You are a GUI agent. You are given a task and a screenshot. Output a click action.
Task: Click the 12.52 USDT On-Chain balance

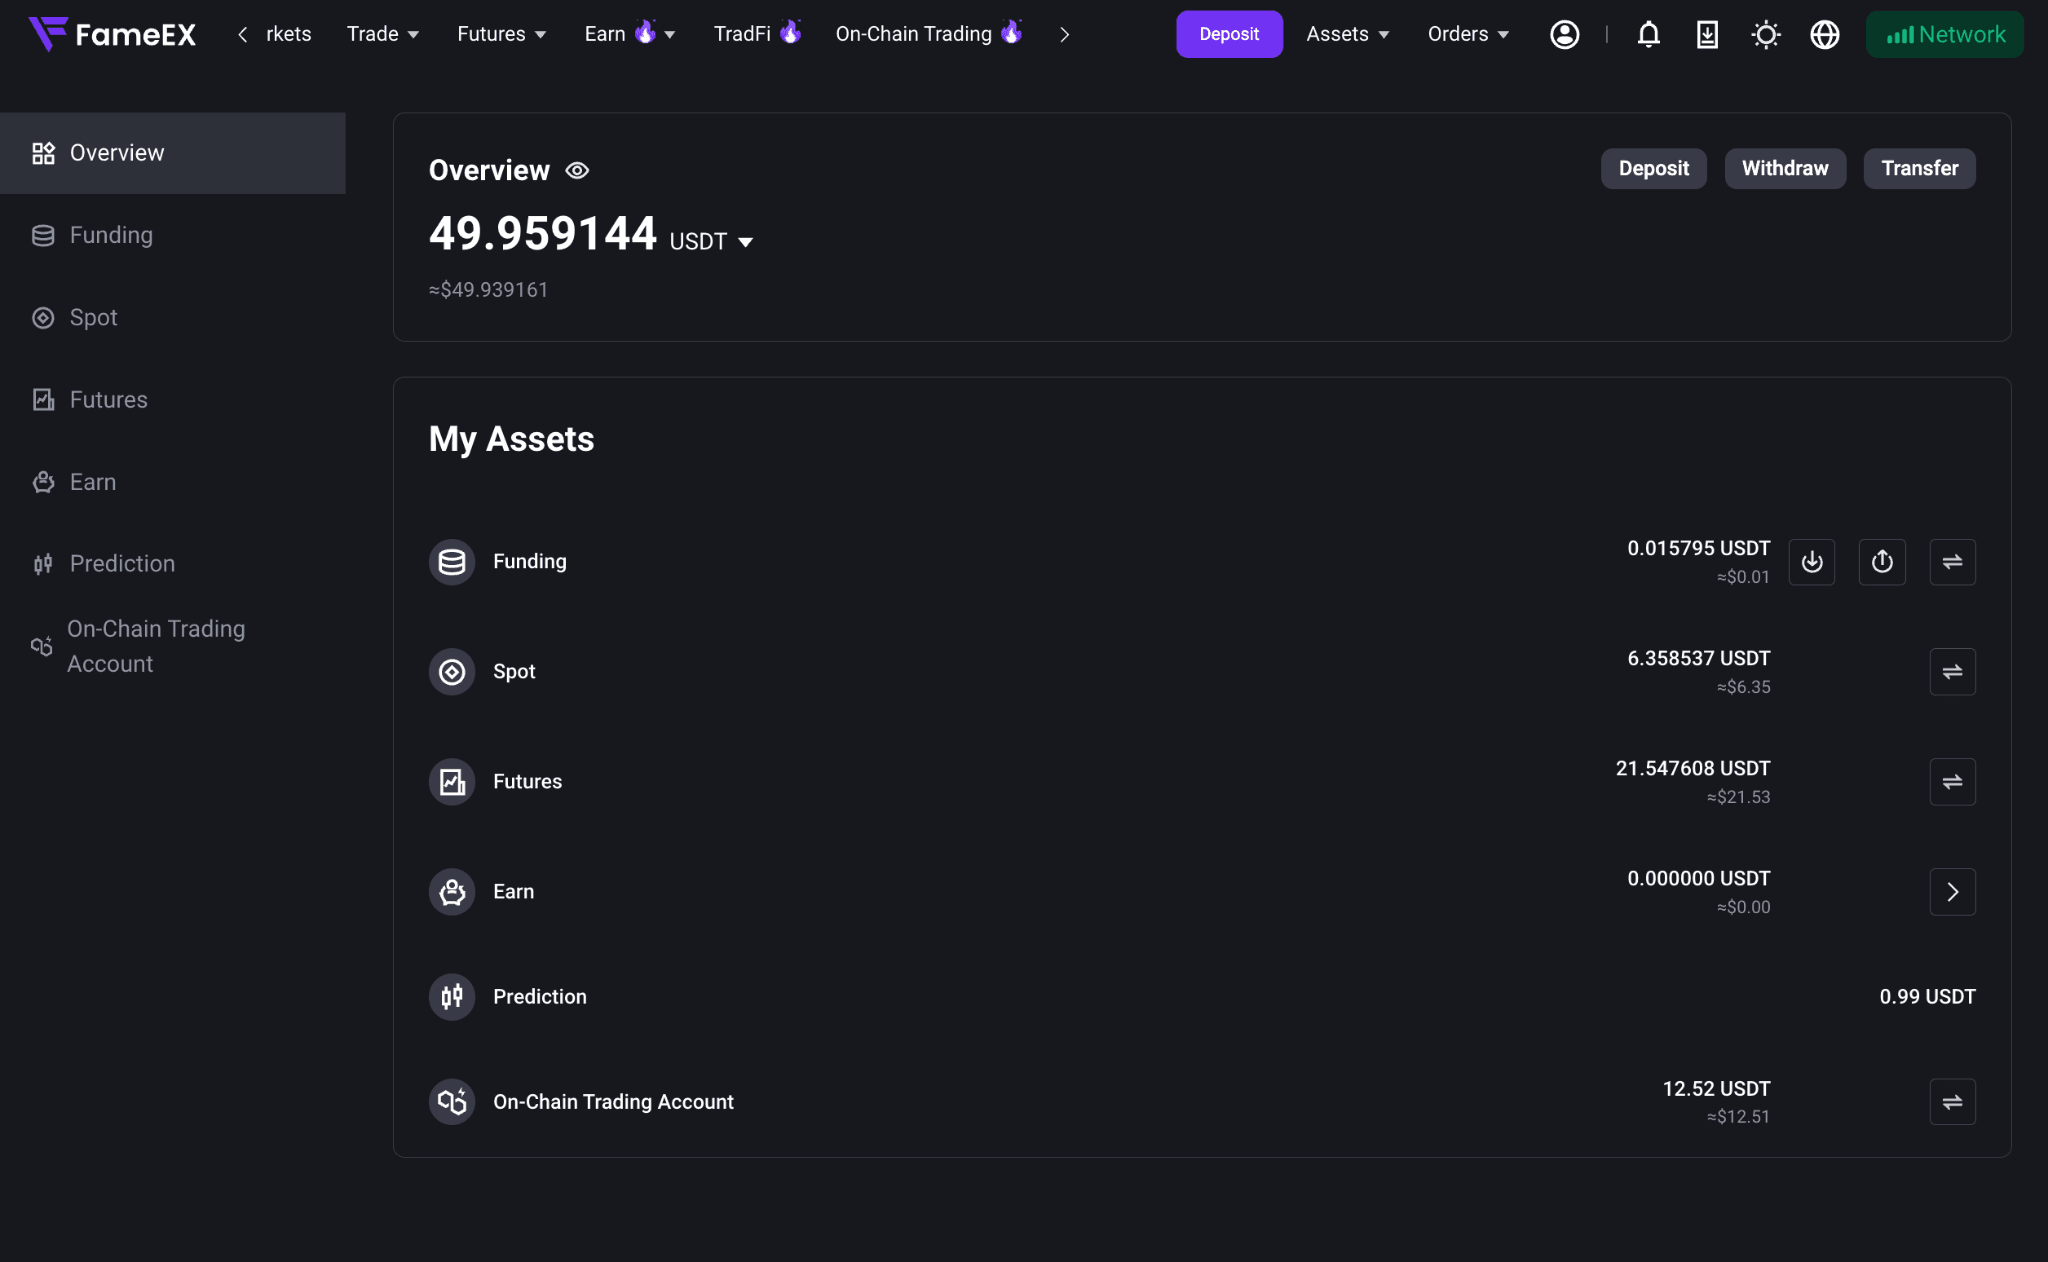[1716, 1088]
